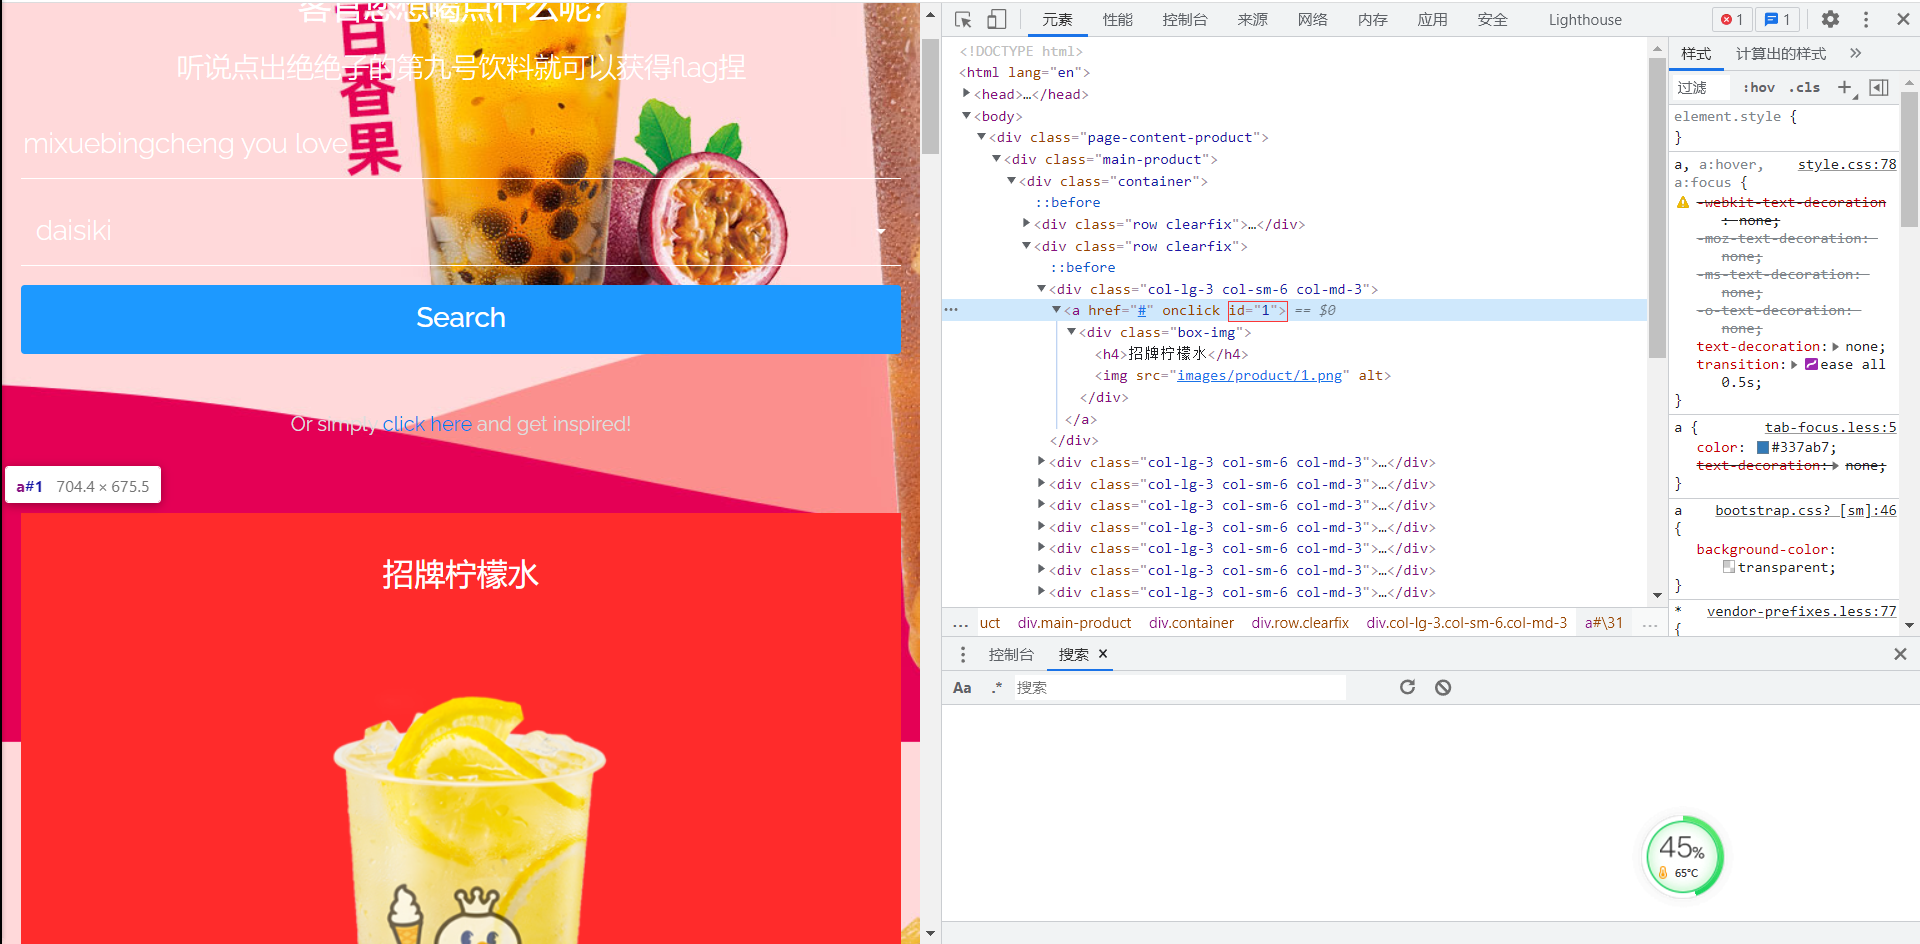
Task: Select div.container in the breadcrumb
Action: pos(1191,623)
